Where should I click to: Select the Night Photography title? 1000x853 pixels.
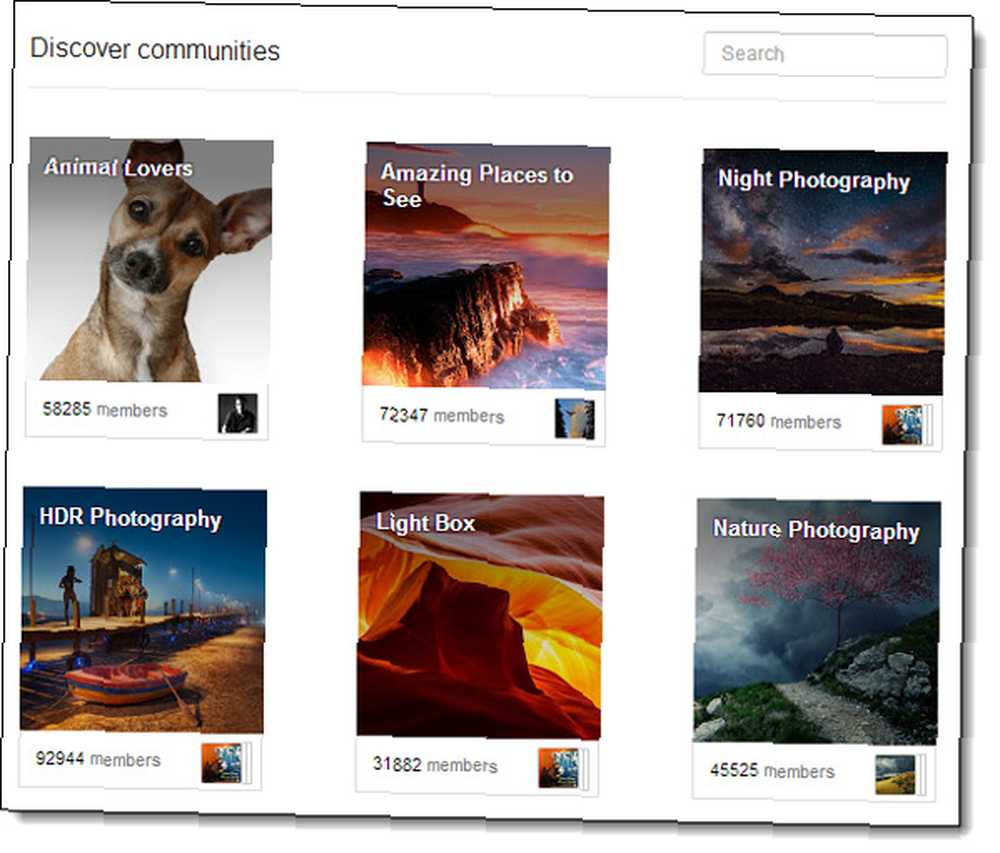click(x=814, y=180)
